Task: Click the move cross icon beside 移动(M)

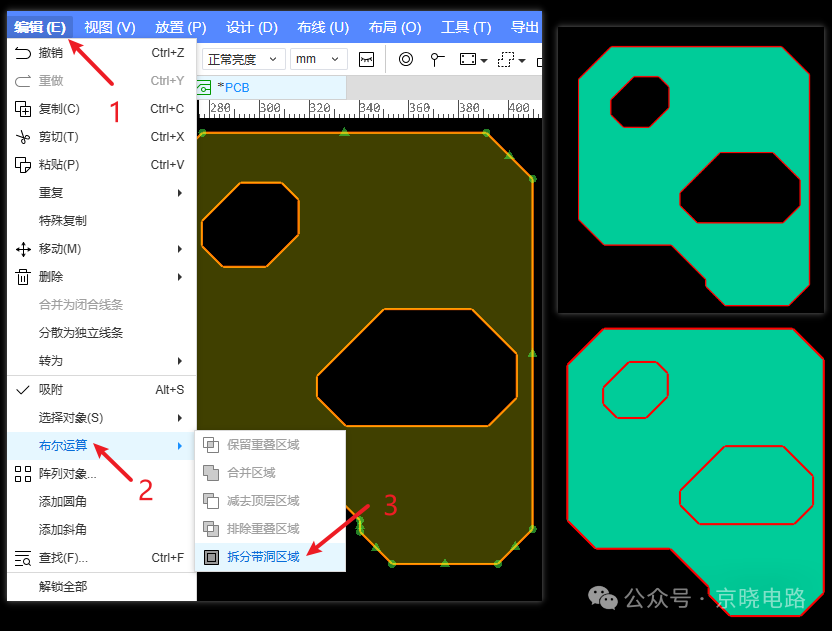Action: 23,249
